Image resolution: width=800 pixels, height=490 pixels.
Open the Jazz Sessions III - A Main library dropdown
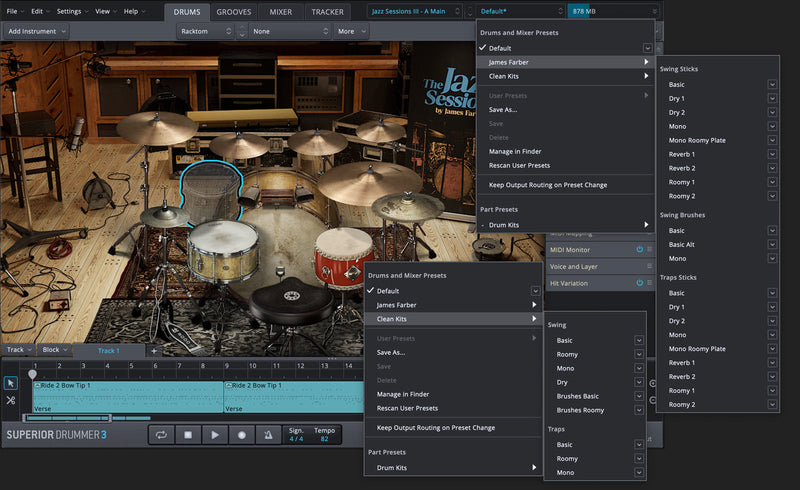(x=415, y=11)
